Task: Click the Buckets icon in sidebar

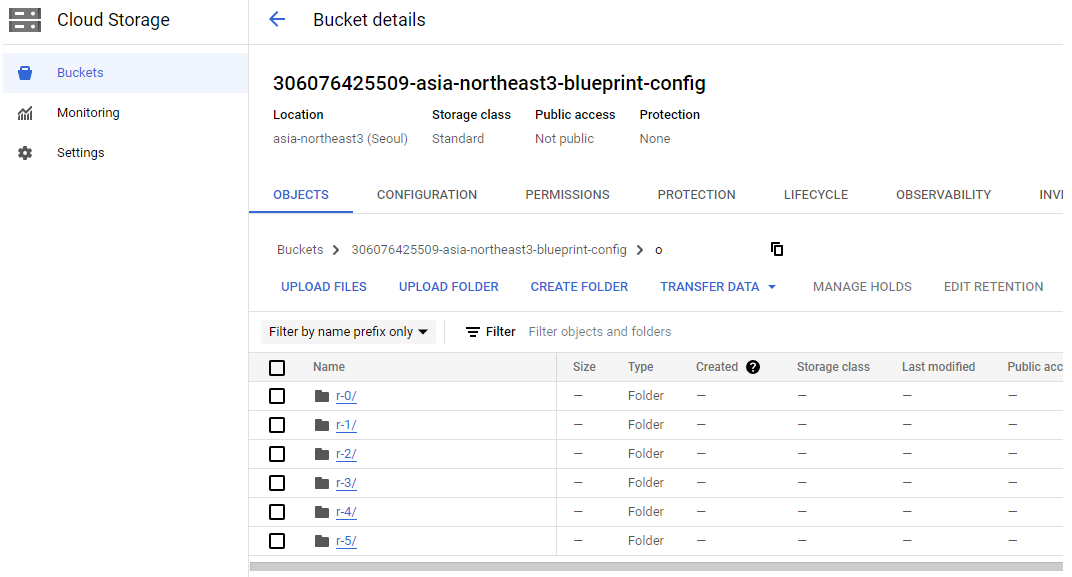Action: coord(25,72)
